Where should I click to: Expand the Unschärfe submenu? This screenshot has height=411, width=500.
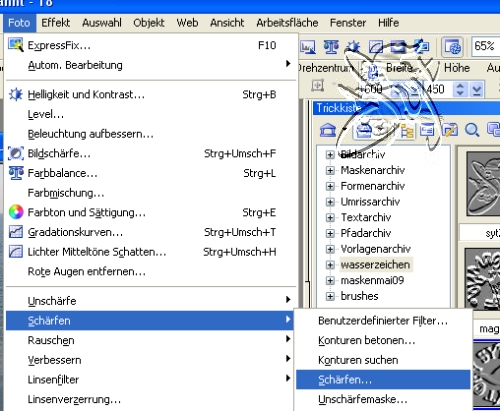click(150, 301)
